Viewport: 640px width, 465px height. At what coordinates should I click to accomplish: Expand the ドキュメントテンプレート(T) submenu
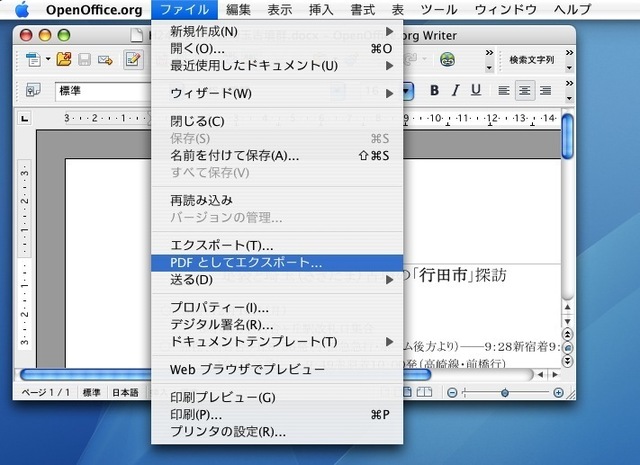coord(277,342)
